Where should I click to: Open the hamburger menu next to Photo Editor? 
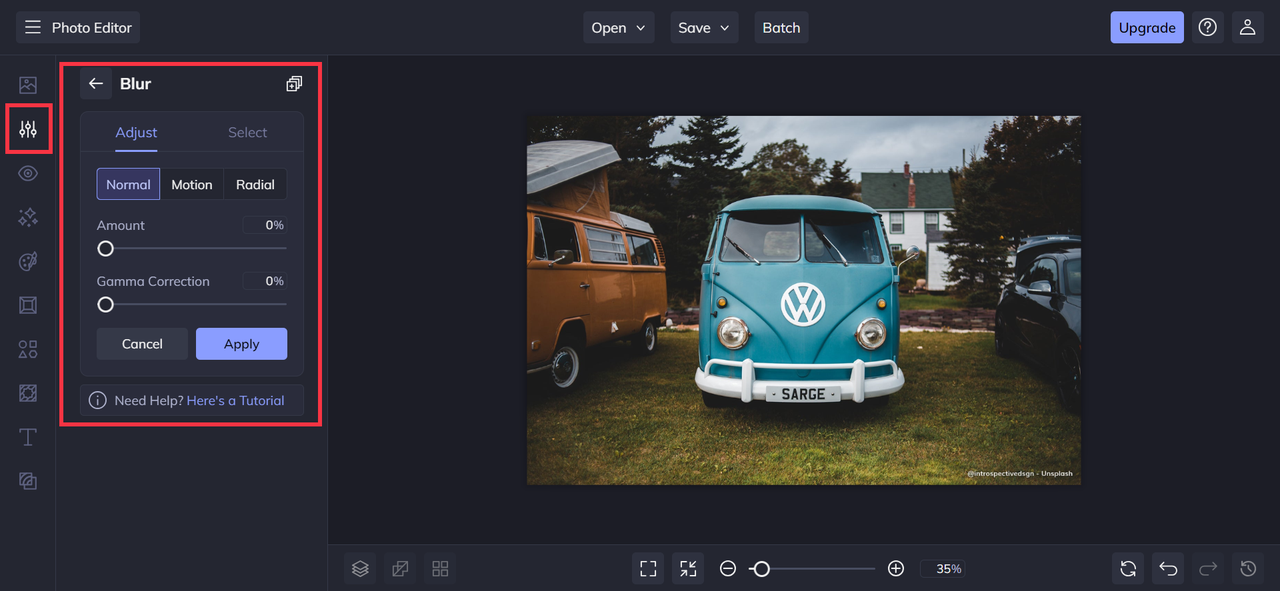click(x=33, y=28)
